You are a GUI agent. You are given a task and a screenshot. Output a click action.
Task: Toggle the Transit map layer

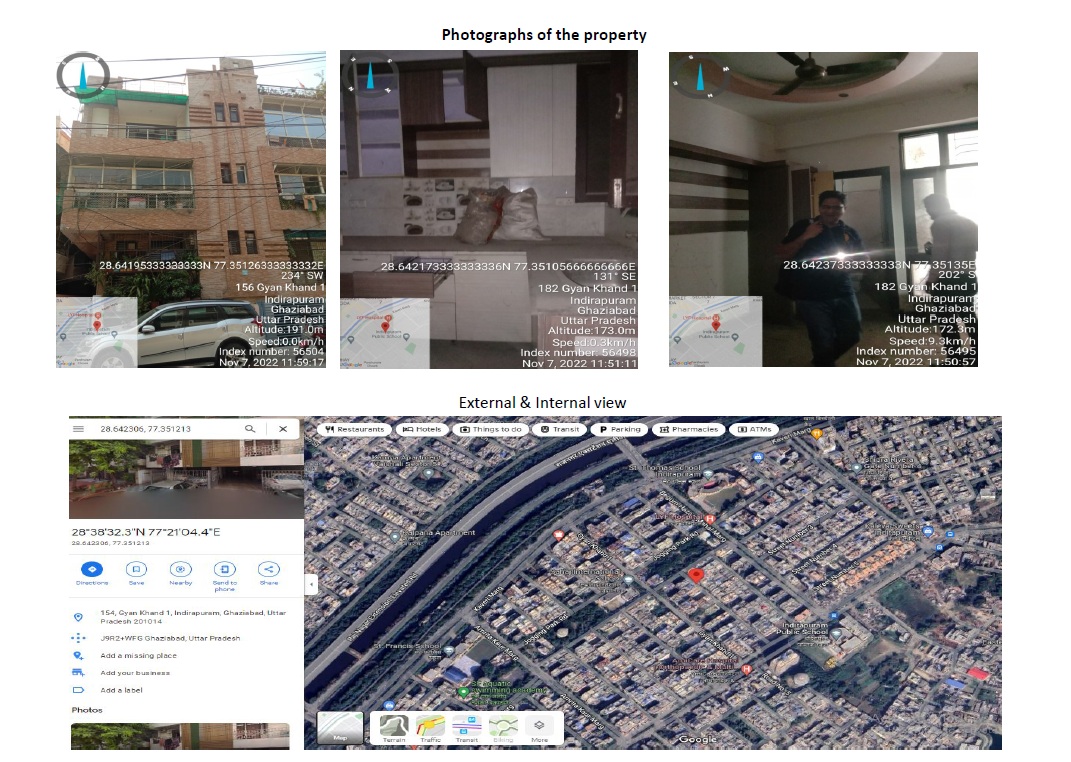(466, 728)
